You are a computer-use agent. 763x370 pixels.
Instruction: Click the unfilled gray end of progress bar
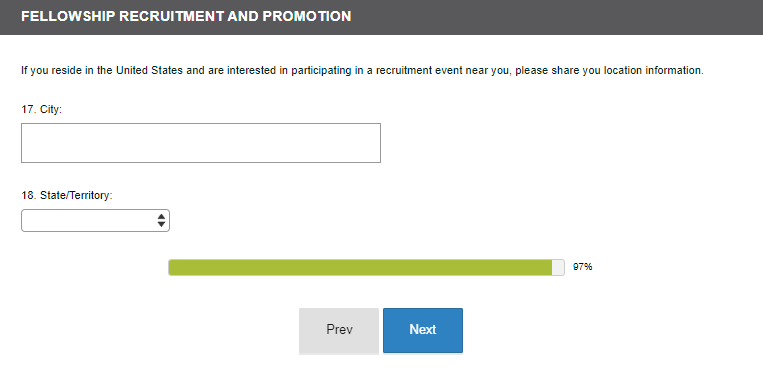558,267
